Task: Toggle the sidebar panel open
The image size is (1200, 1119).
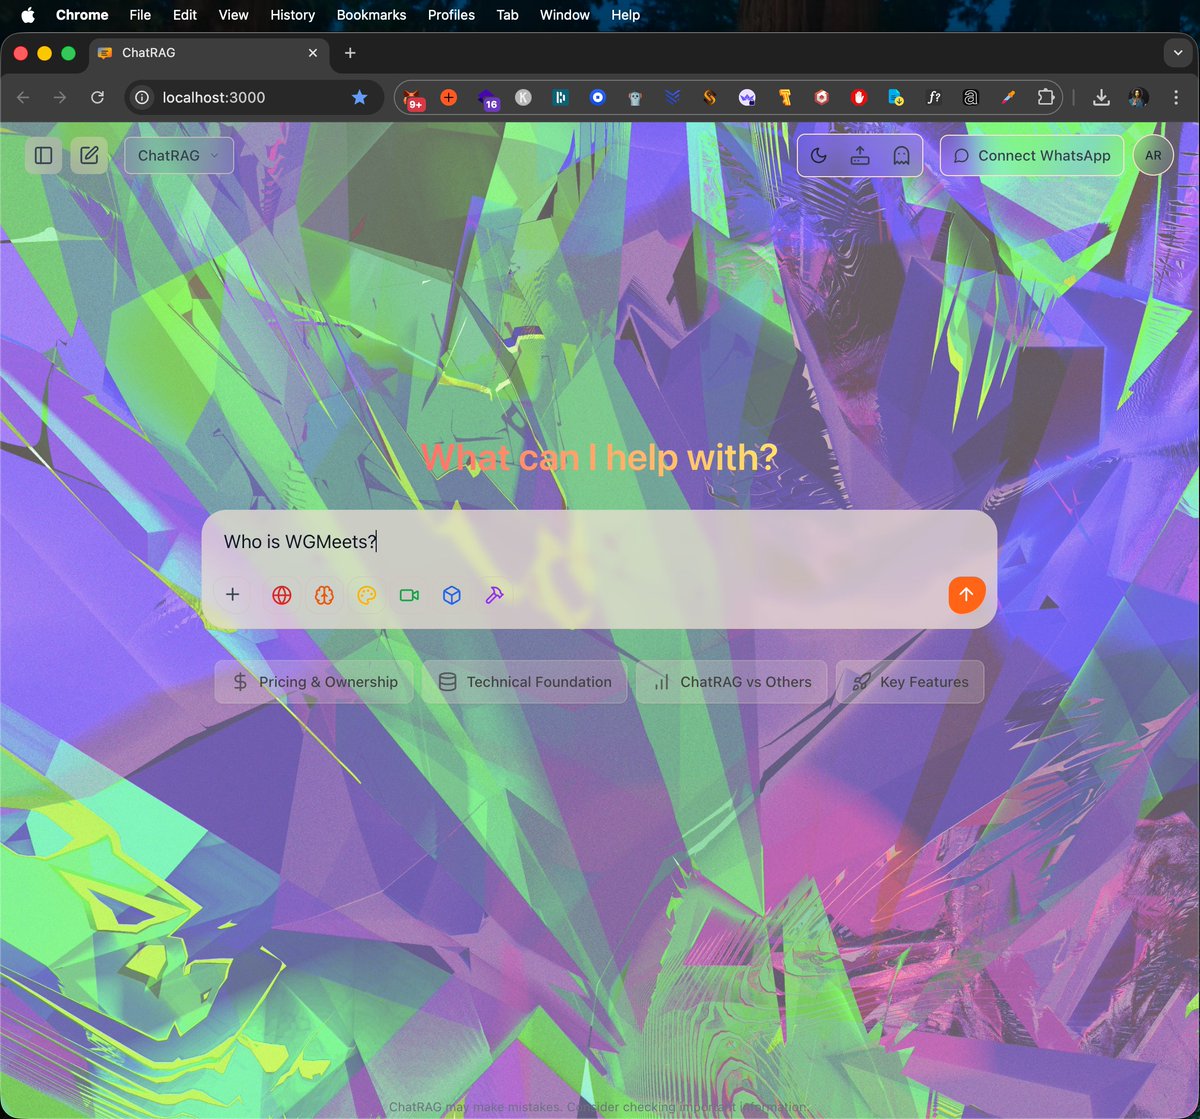Action: (43, 155)
